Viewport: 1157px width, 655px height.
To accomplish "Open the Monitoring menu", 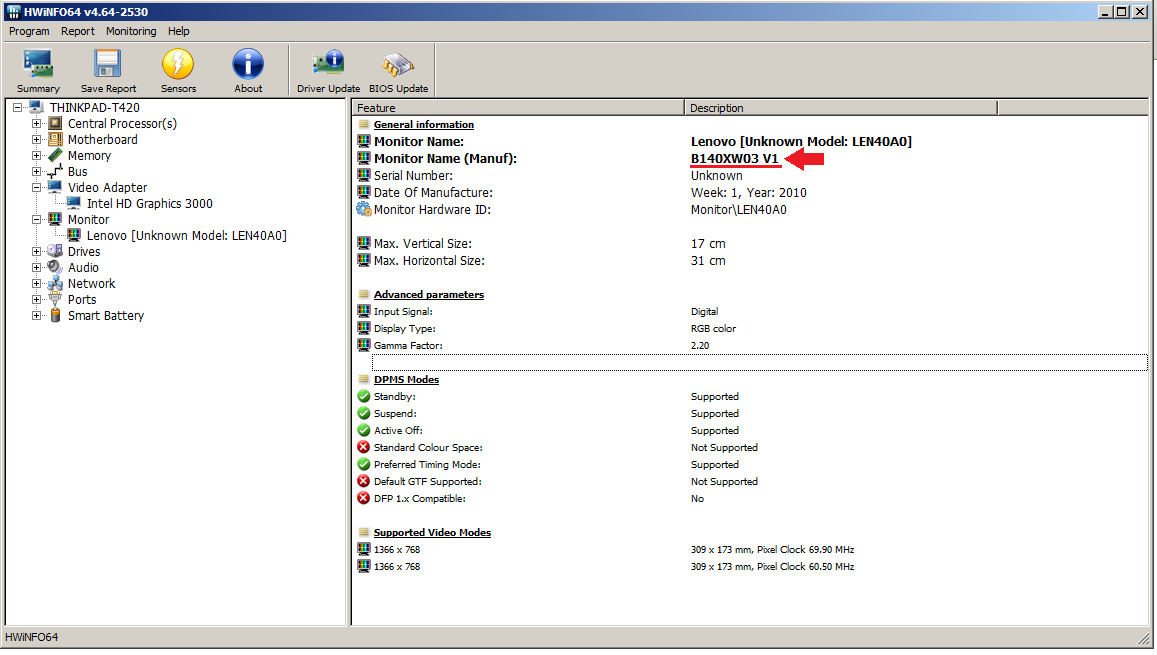I will [131, 31].
